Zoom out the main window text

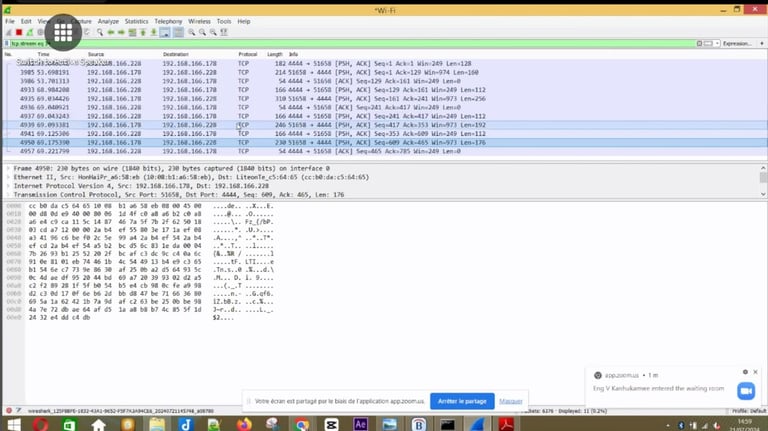point(202,32)
